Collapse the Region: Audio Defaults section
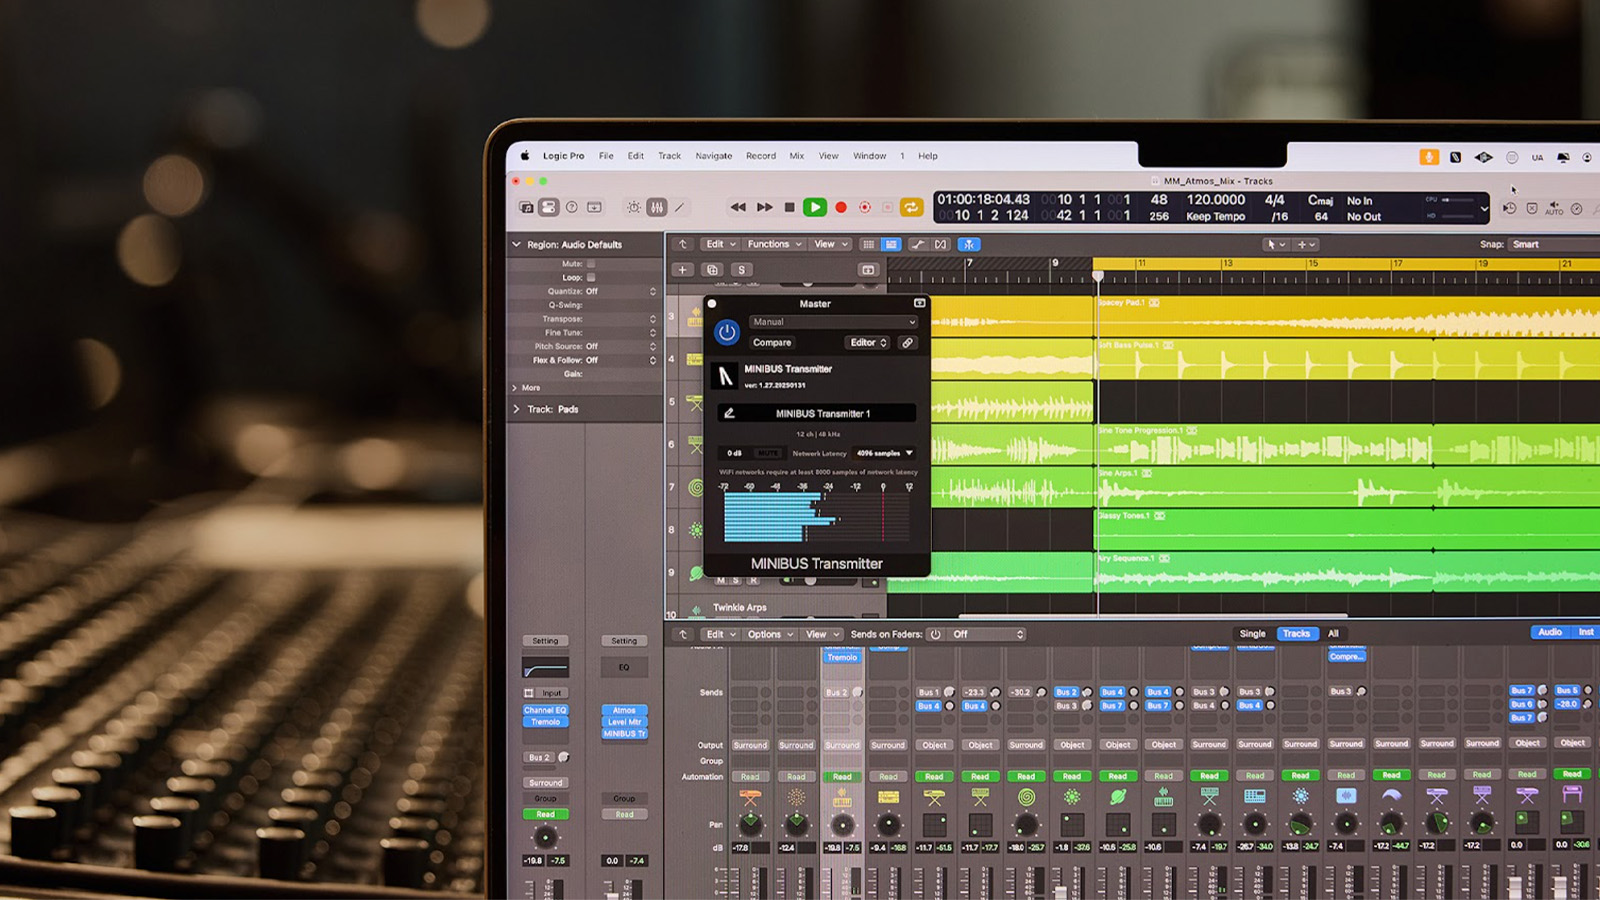This screenshot has width=1600, height=900. 516,244
